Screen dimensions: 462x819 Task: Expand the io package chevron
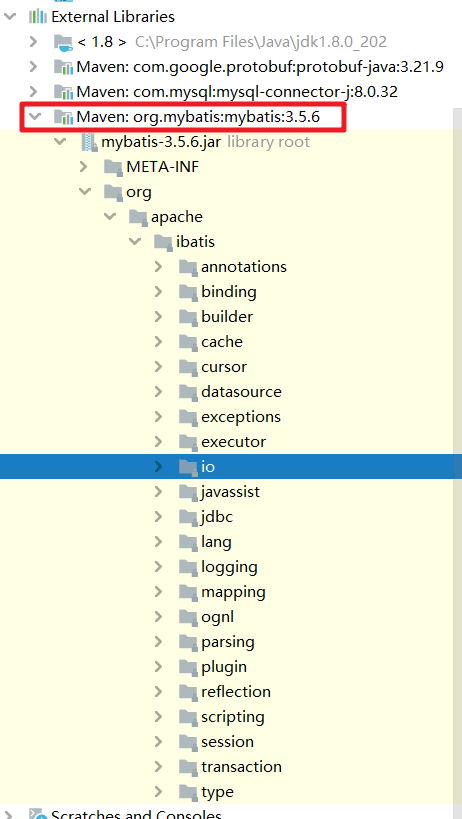(159, 467)
